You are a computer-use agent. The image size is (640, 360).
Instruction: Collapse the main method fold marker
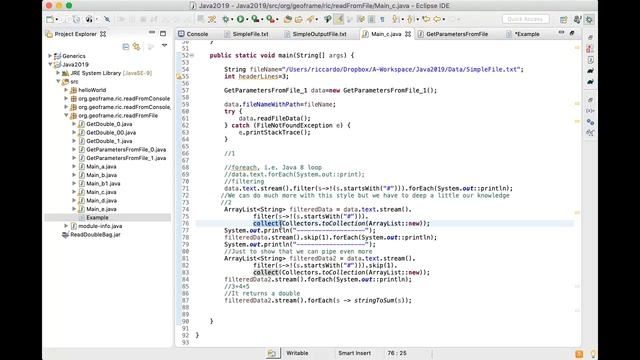coord(192,55)
